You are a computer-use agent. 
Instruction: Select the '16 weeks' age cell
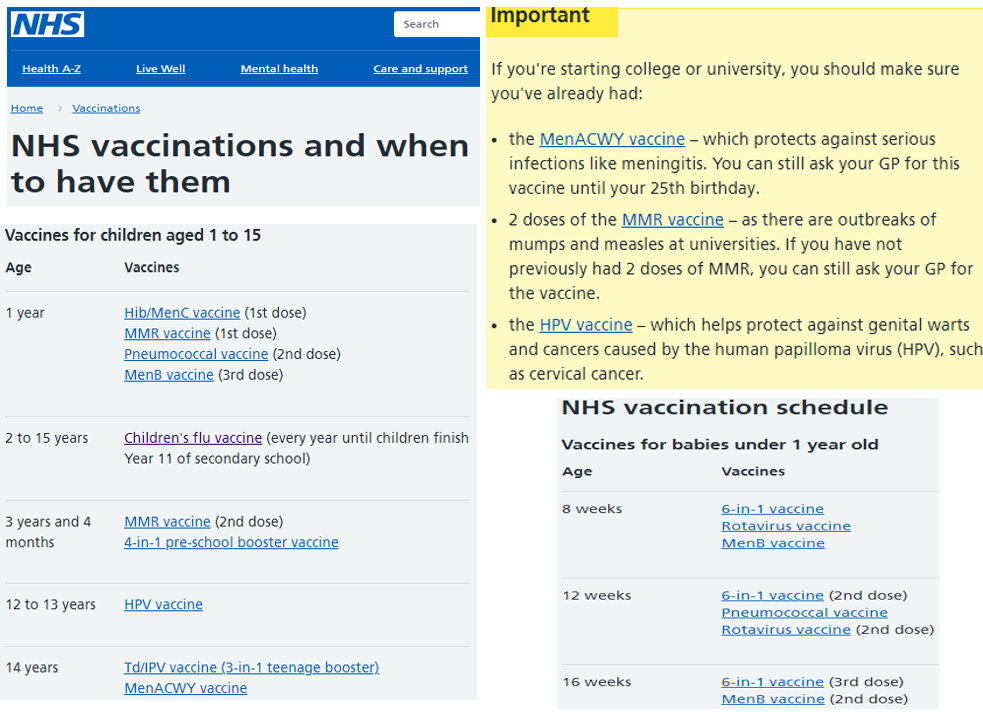596,682
